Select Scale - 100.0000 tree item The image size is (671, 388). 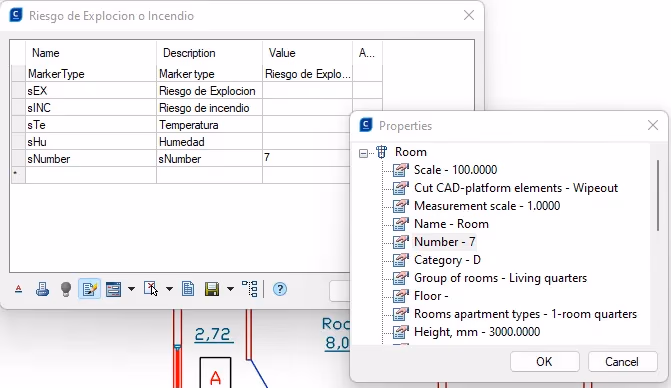(x=455, y=170)
